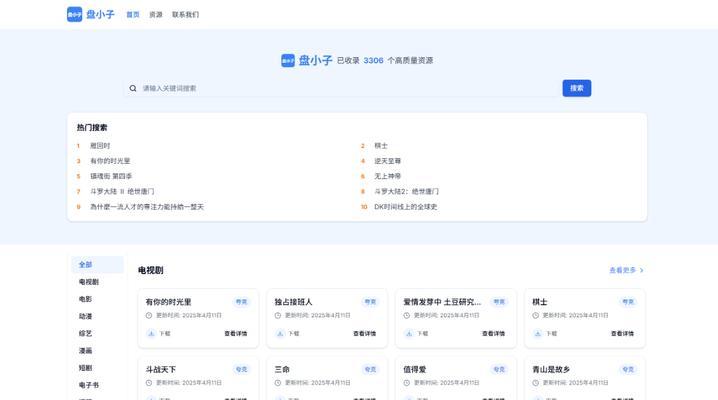Image resolution: width=718 pixels, height=400 pixels.
Task: Click hot search 有你的时光里 ranked number 3
Action: click(110, 161)
